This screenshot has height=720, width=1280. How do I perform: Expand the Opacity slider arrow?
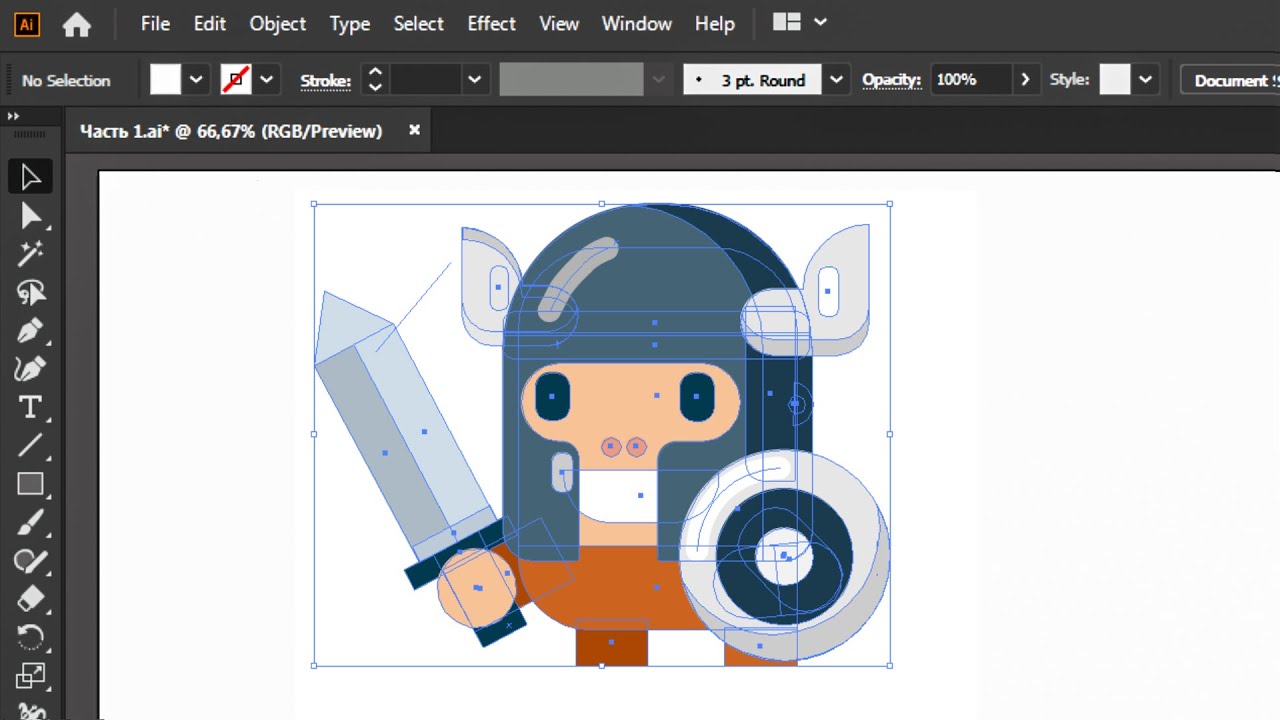pos(1024,80)
